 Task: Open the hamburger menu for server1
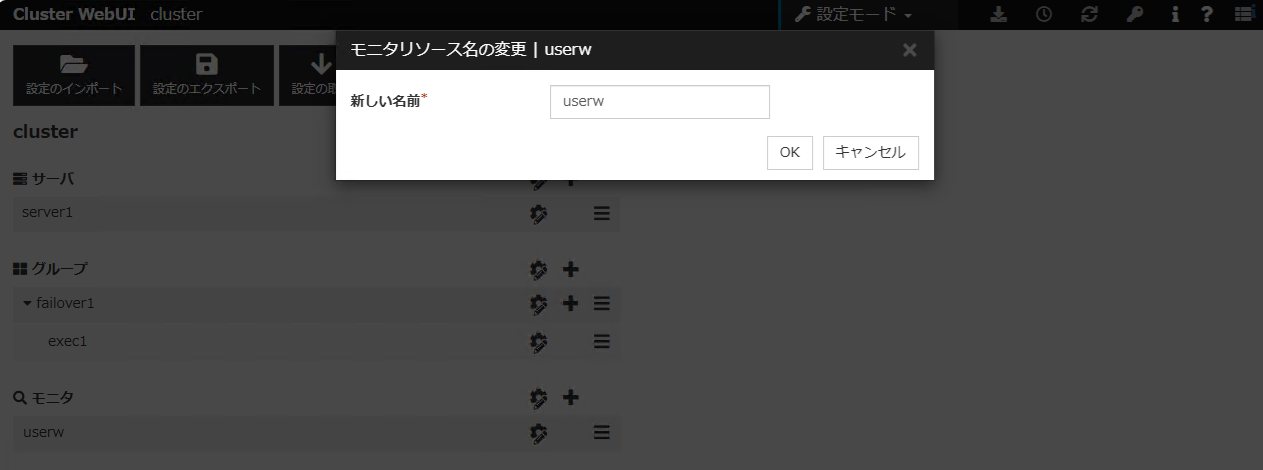(601, 213)
